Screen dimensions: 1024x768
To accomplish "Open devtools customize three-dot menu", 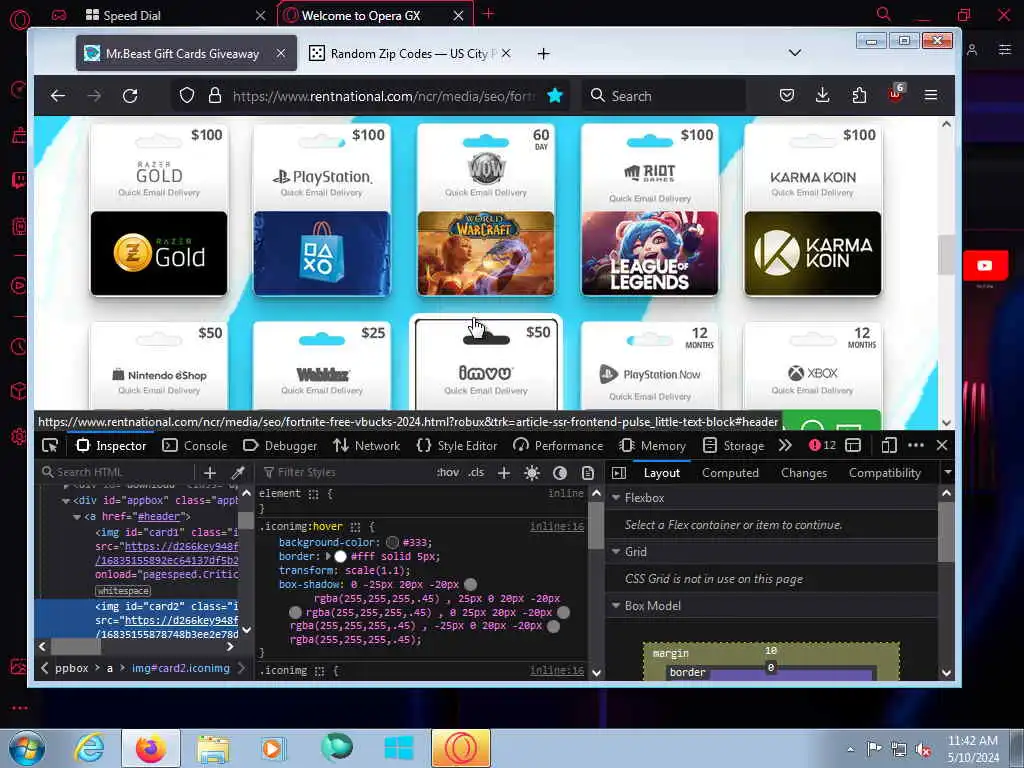I will [916, 445].
